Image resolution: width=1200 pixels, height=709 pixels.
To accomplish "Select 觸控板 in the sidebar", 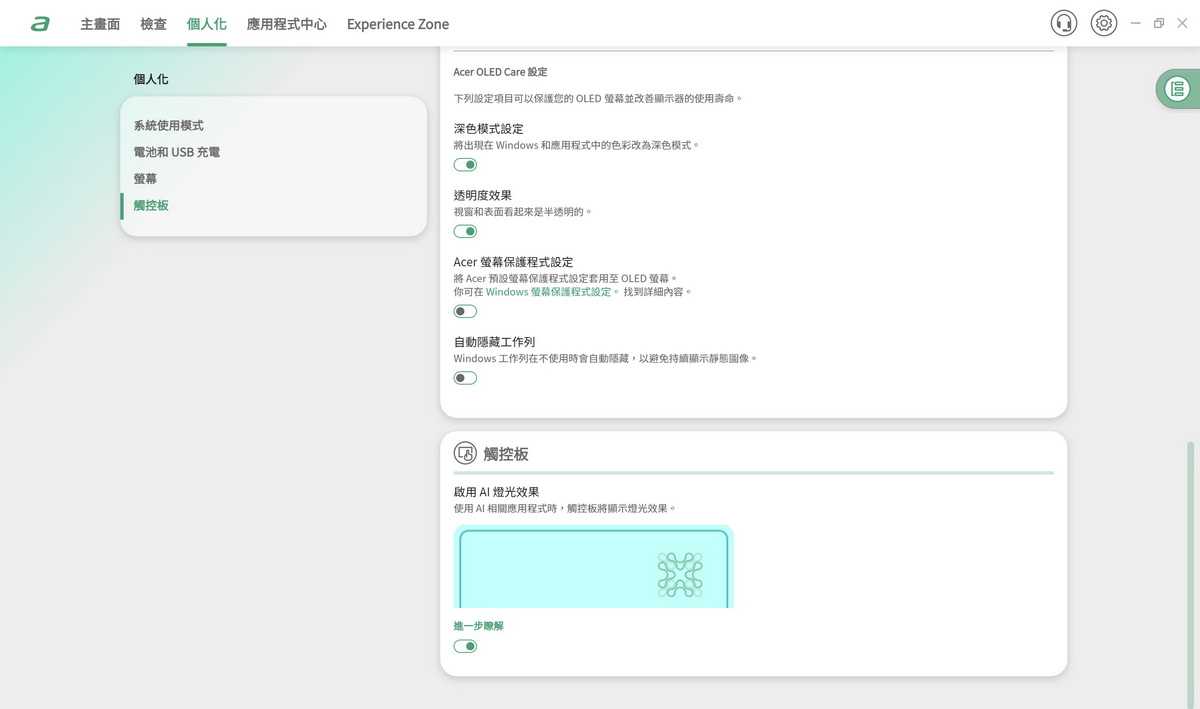I will [x=151, y=205].
